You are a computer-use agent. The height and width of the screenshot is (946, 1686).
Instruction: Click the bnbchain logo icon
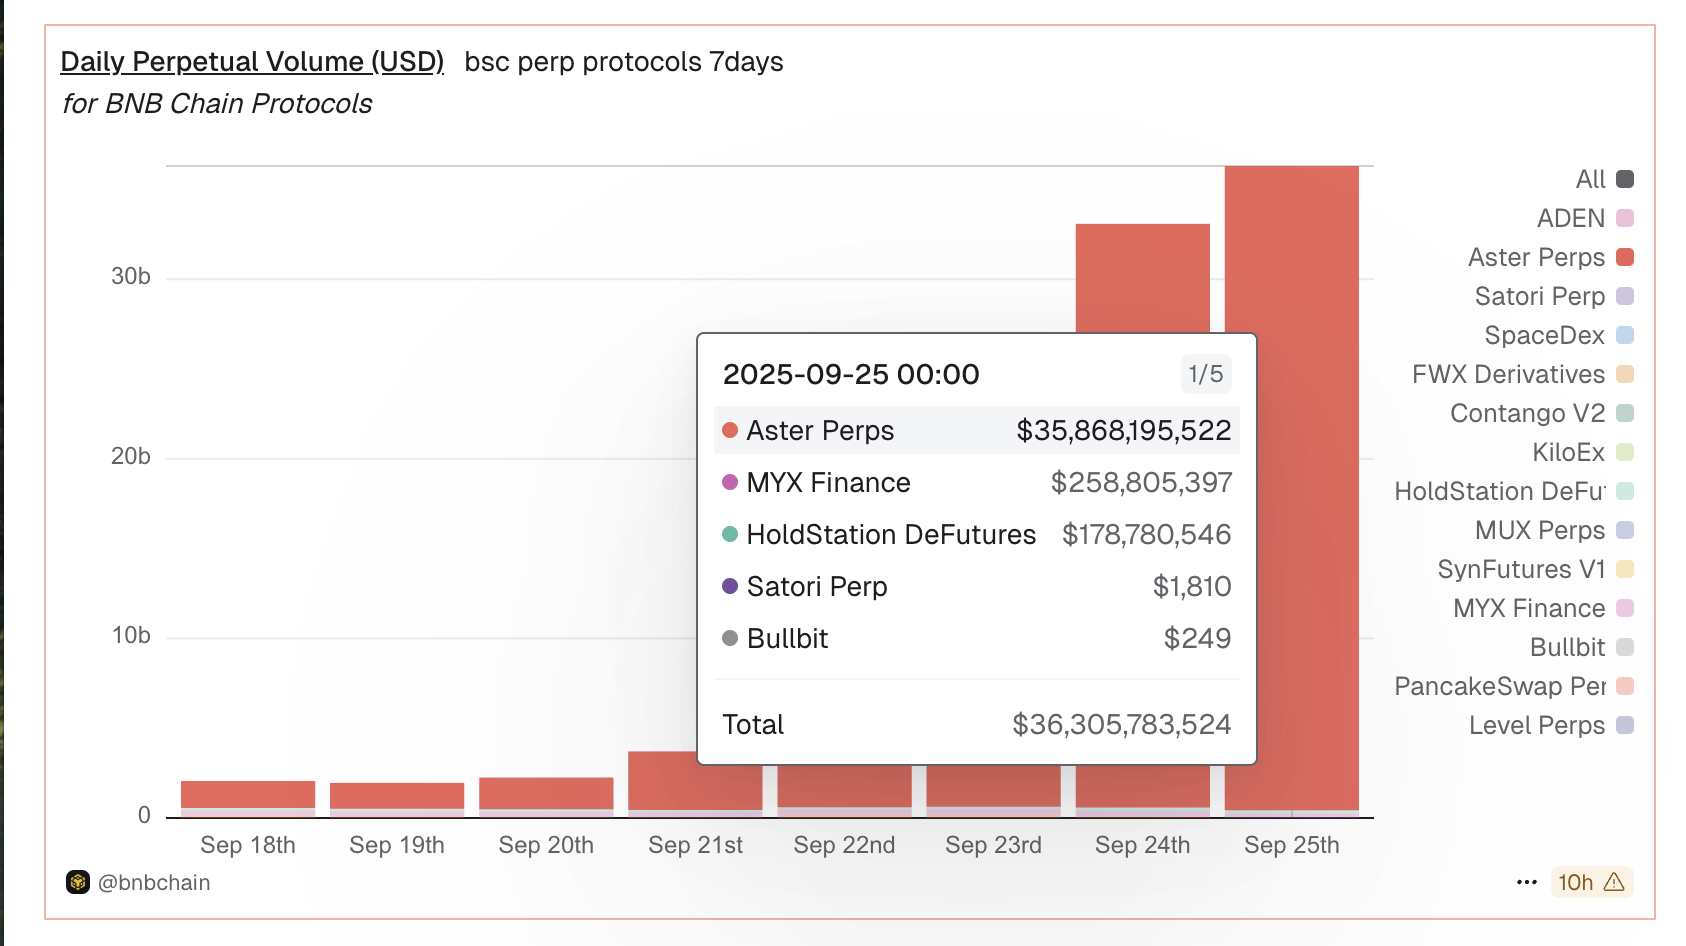pos(78,882)
